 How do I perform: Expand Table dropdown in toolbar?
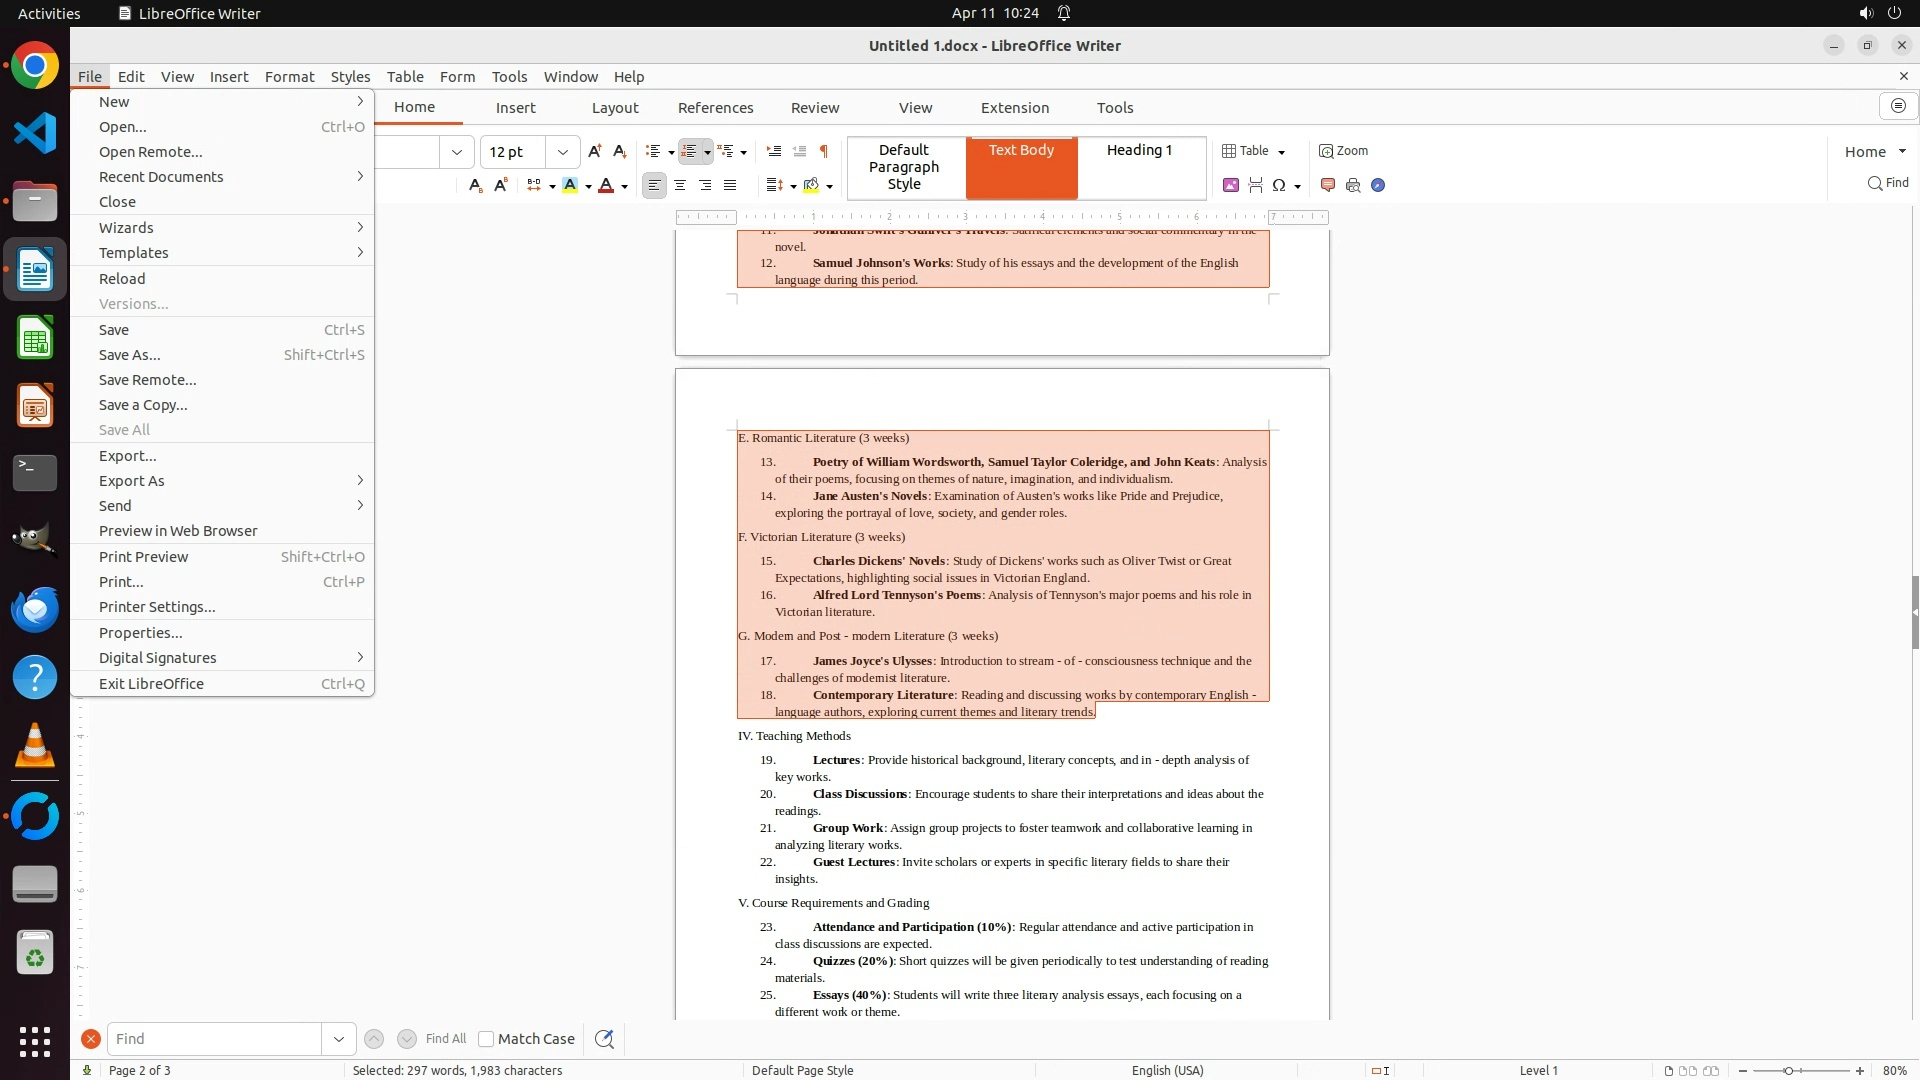[x=1281, y=152]
